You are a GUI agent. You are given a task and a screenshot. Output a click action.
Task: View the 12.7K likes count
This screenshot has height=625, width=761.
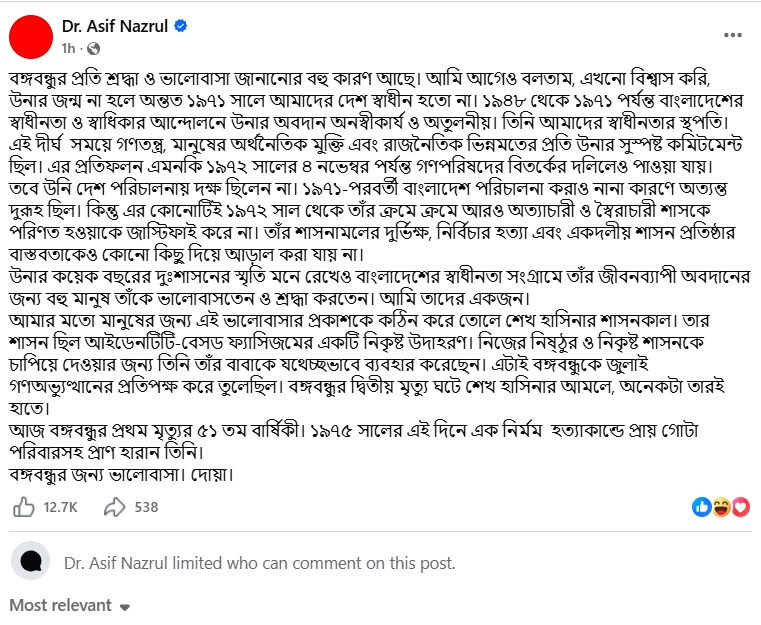click(x=60, y=507)
